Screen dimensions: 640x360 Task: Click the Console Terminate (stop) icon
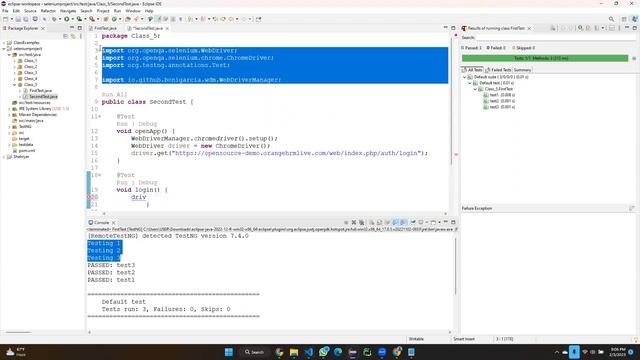click(x=346, y=222)
